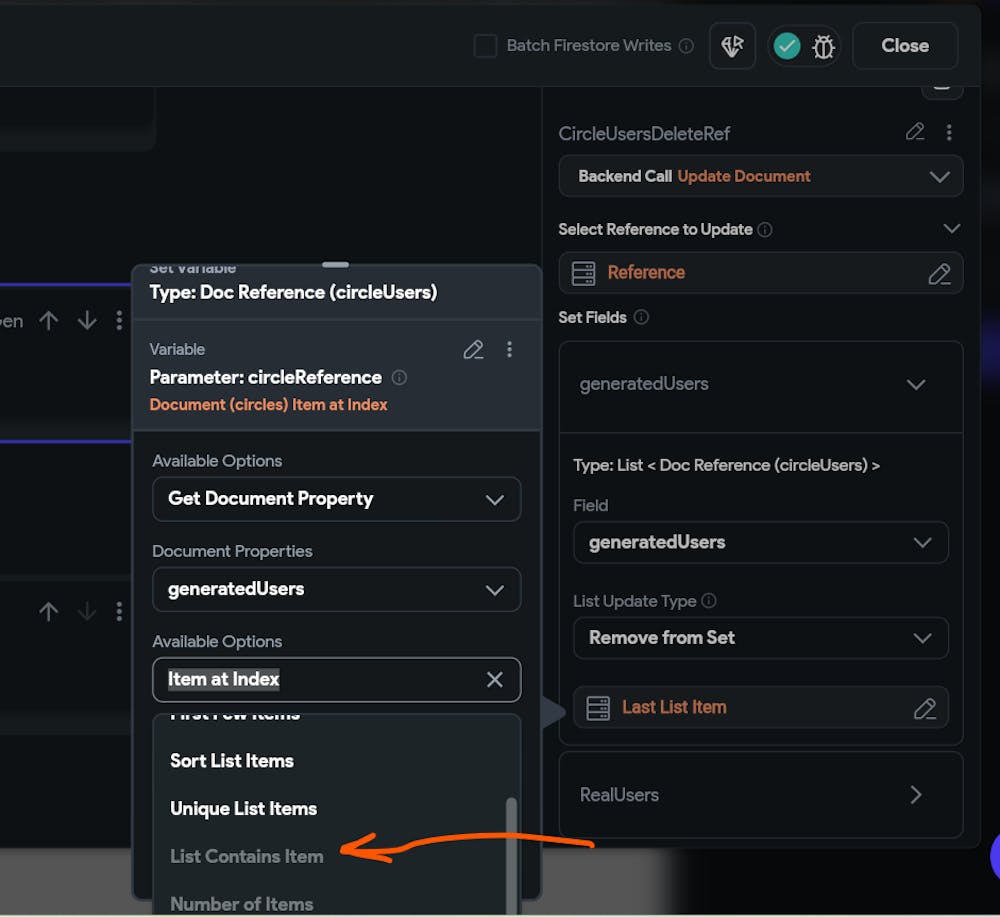This screenshot has height=917, width=1000.
Task: Click the green checkmark status icon
Action: 787,46
